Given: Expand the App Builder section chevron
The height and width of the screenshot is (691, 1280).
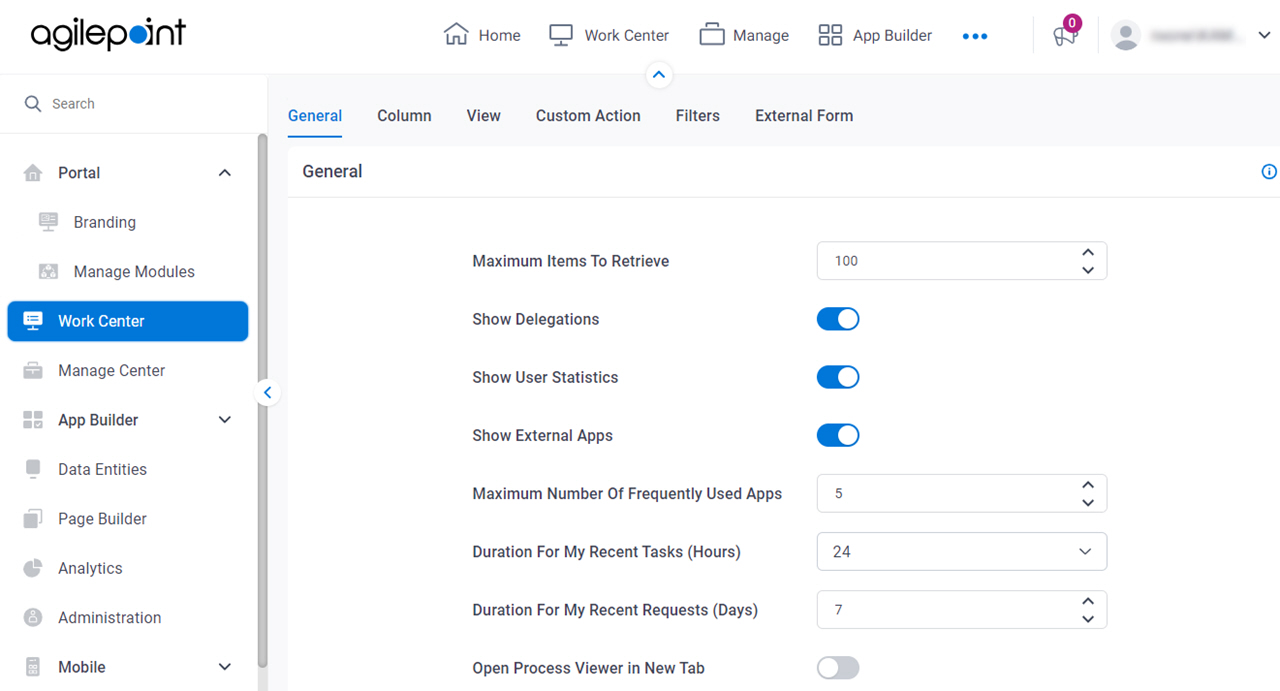Looking at the screenshot, I should pos(225,420).
